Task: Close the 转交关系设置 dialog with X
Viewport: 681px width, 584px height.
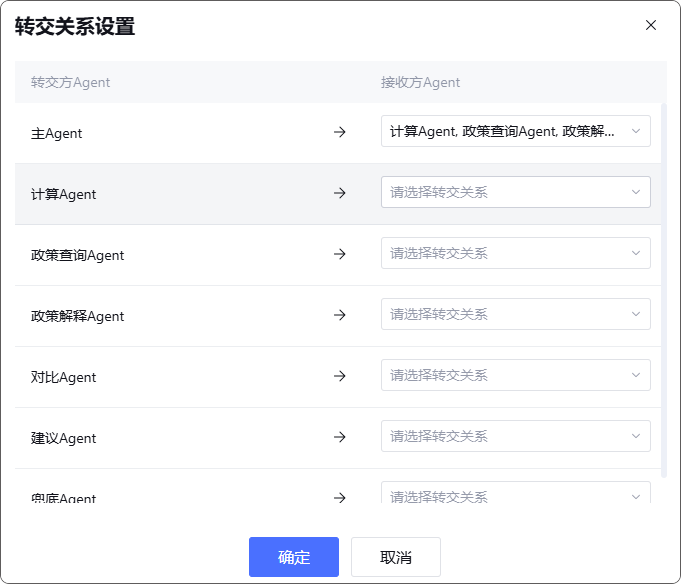Action: [x=651, y=25]
